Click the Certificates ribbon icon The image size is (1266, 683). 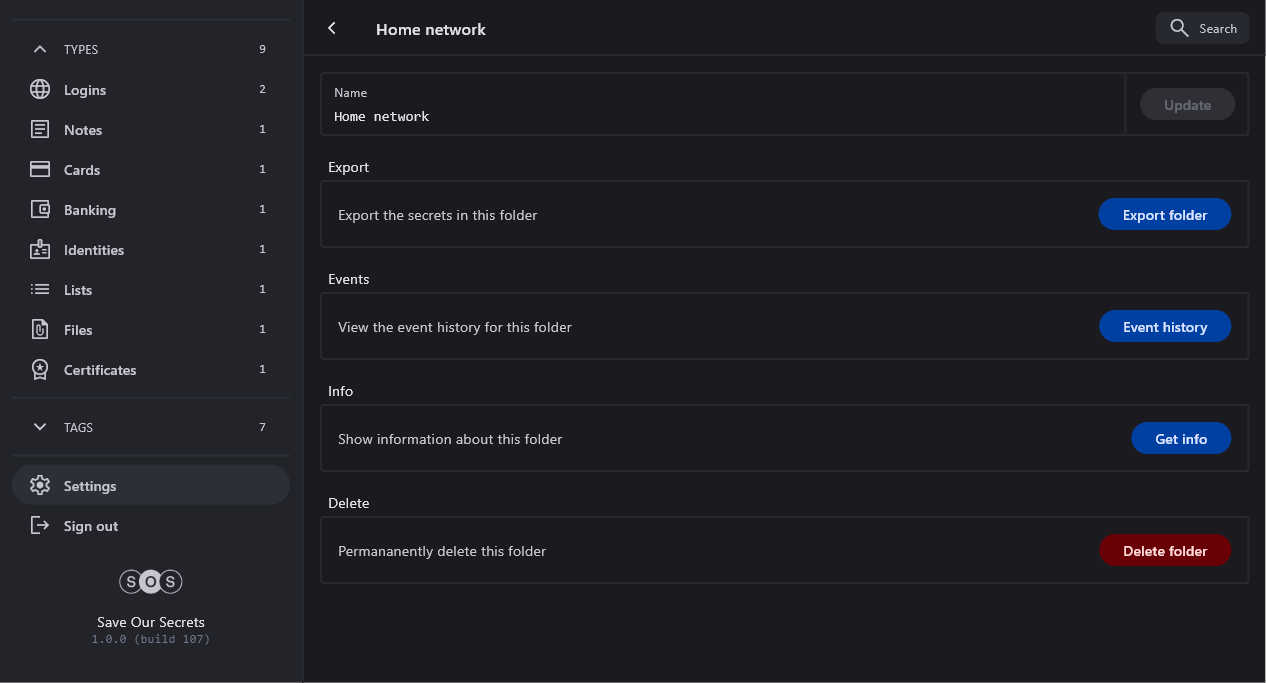40,370
